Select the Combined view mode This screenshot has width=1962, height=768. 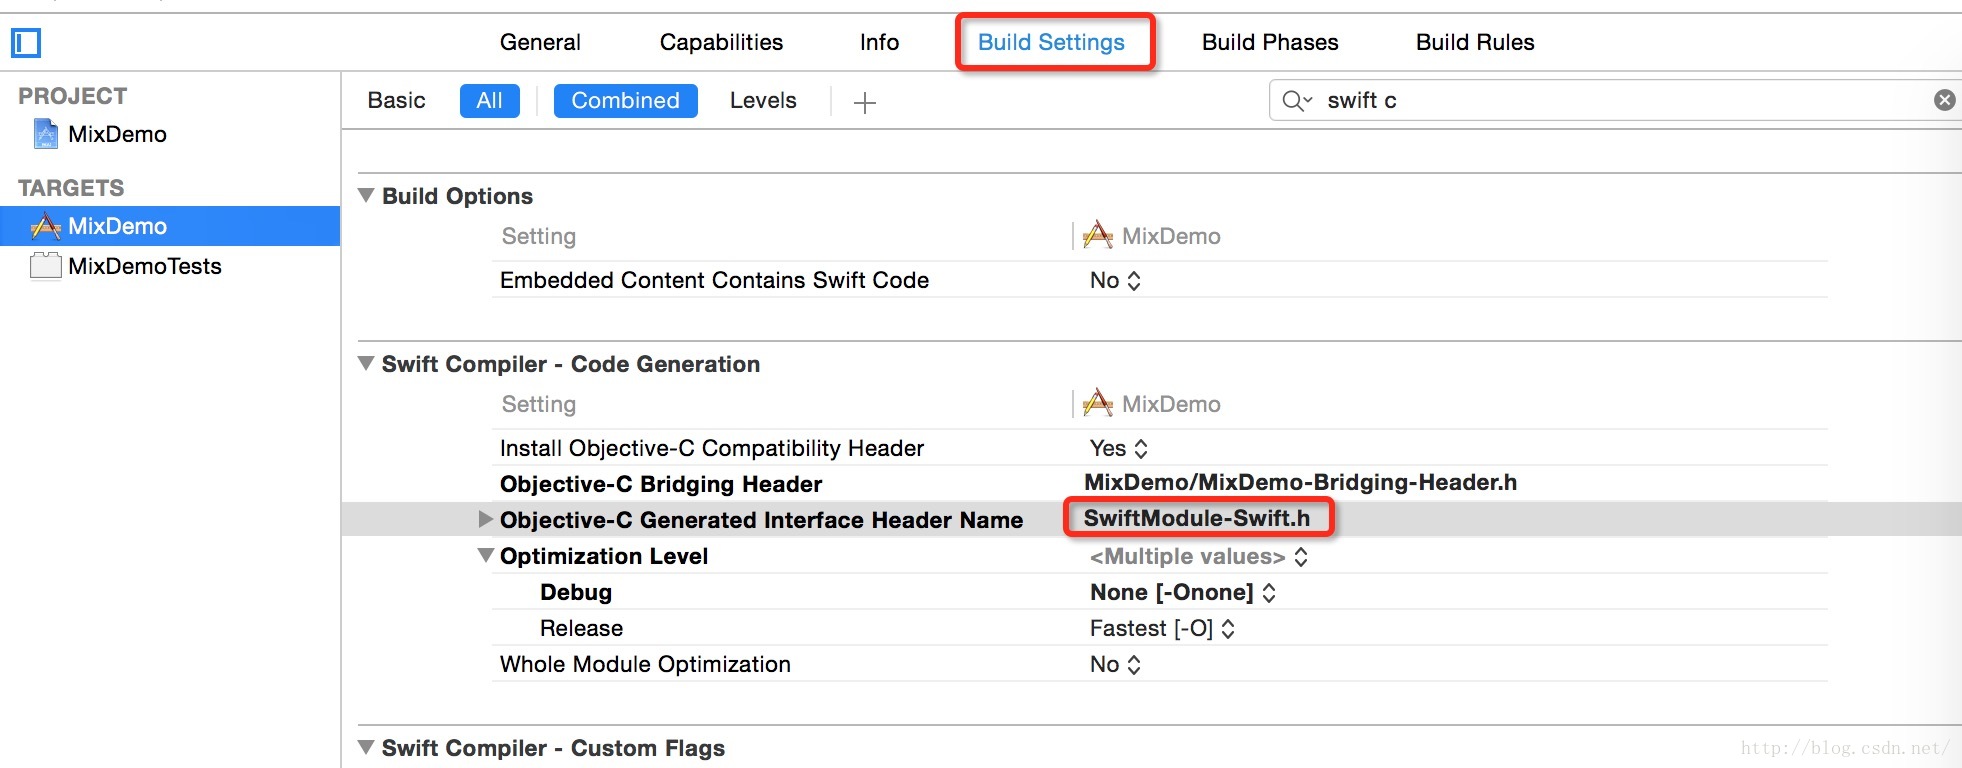click(x=626, y=100)
